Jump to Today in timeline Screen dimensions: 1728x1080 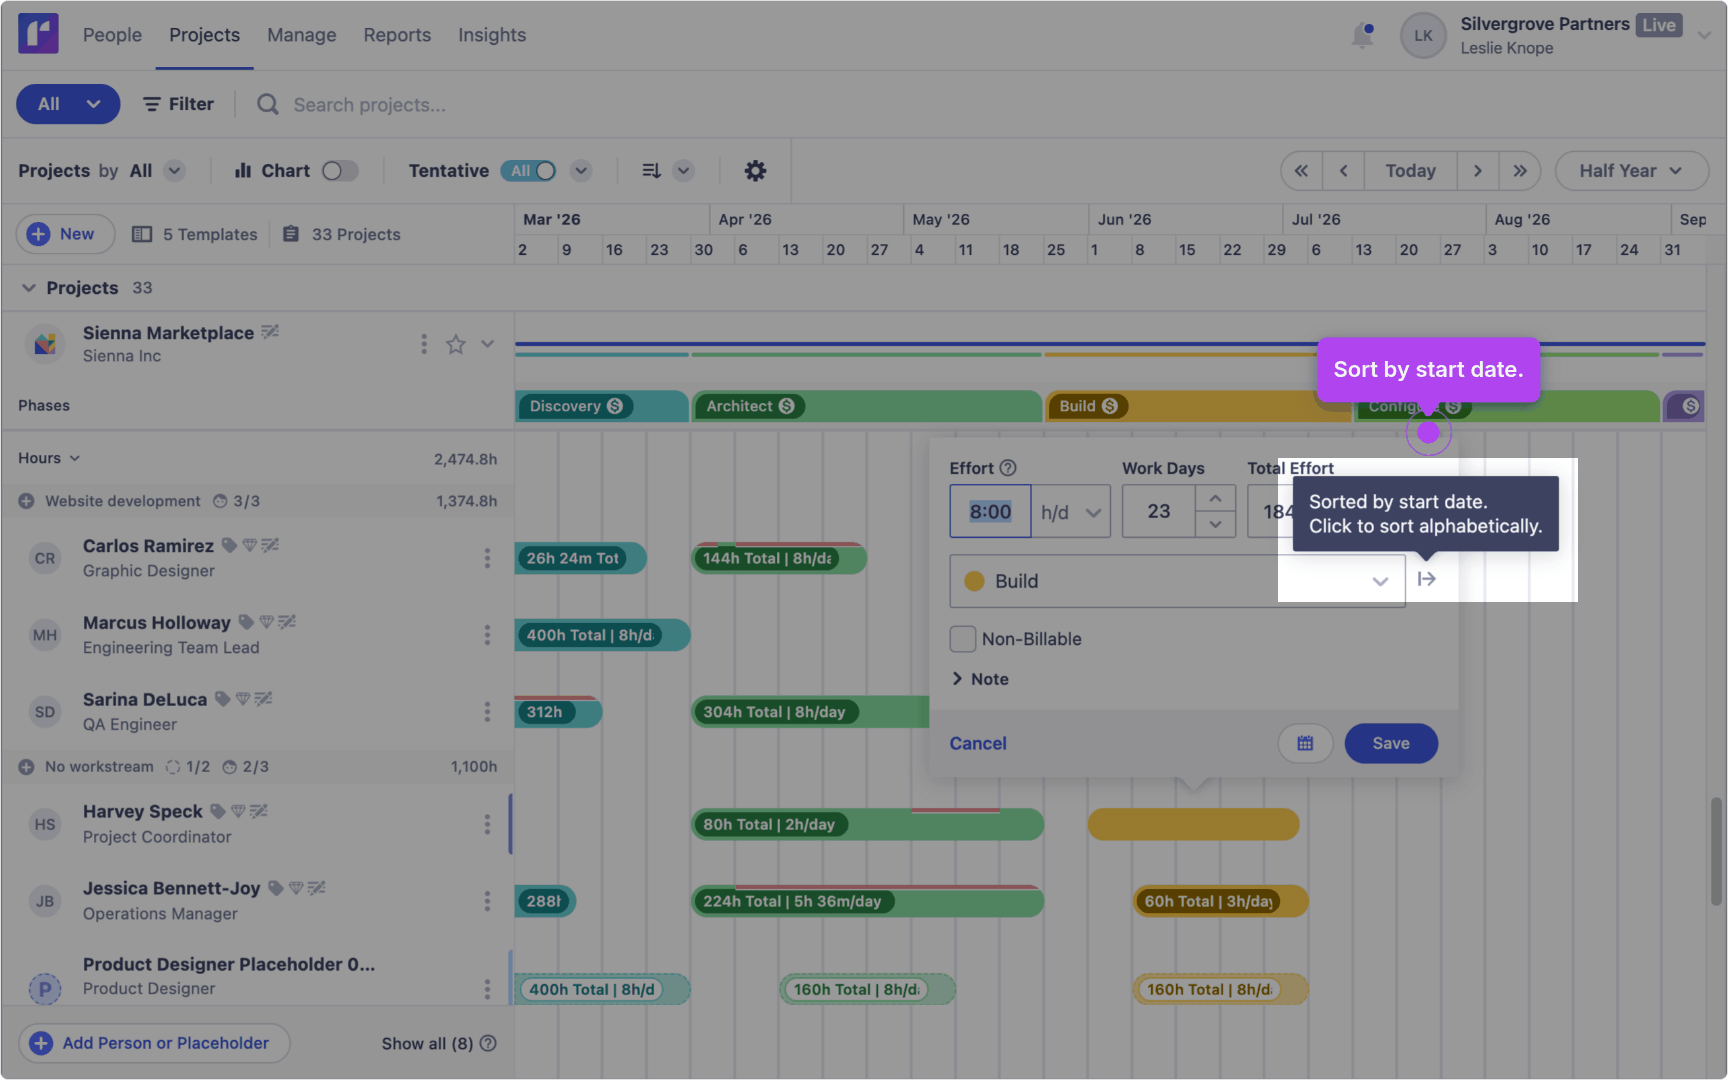1410,171
